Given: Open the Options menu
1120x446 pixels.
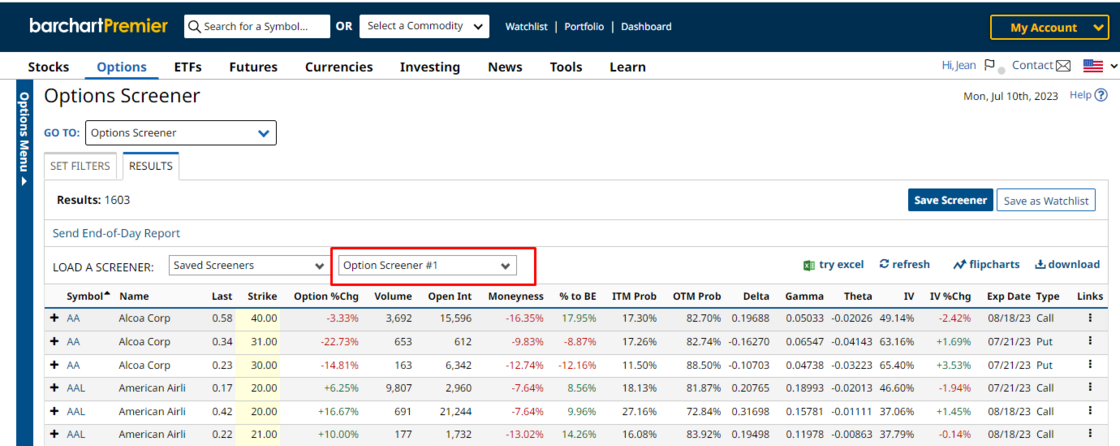Looking at the screenshot, I should coord(121,67).
